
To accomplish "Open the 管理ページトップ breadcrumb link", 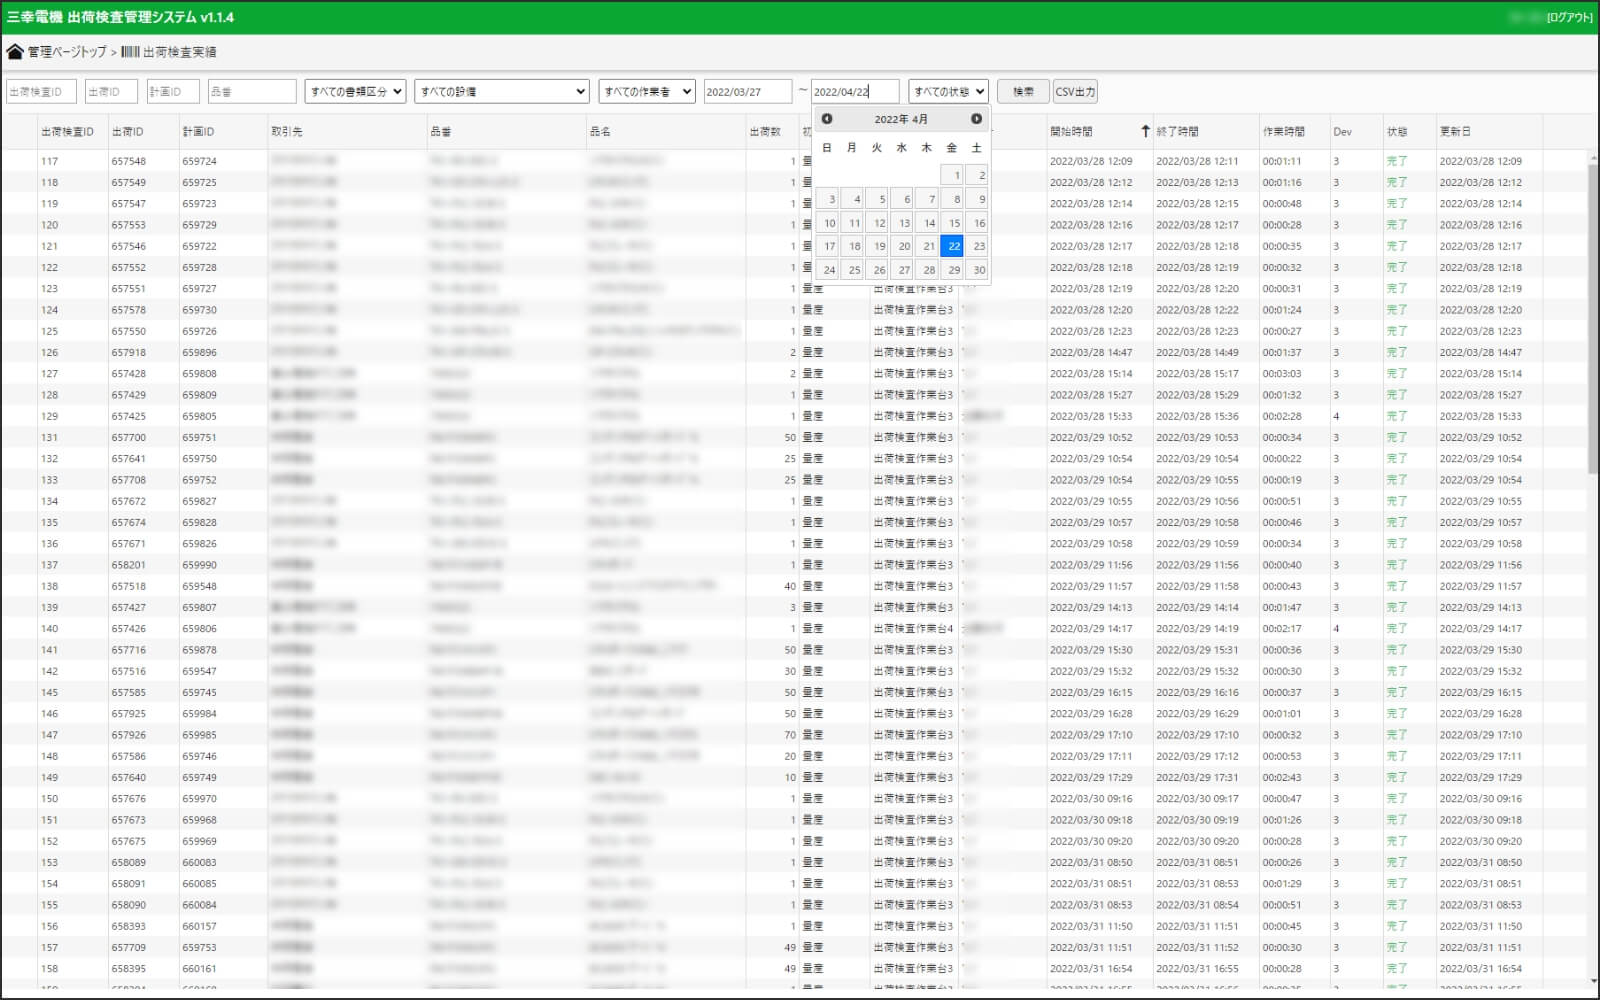I will pos(66,52).
